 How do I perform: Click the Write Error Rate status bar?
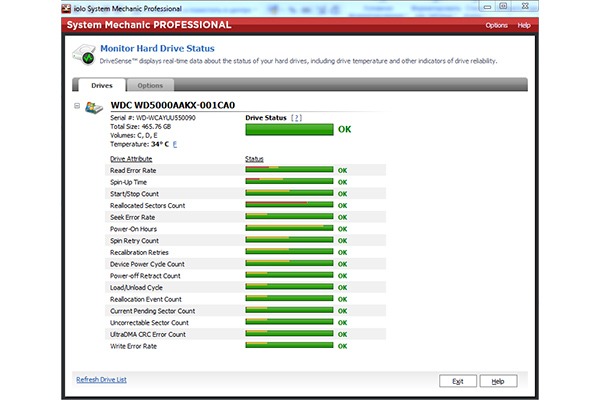pos(289,345)
